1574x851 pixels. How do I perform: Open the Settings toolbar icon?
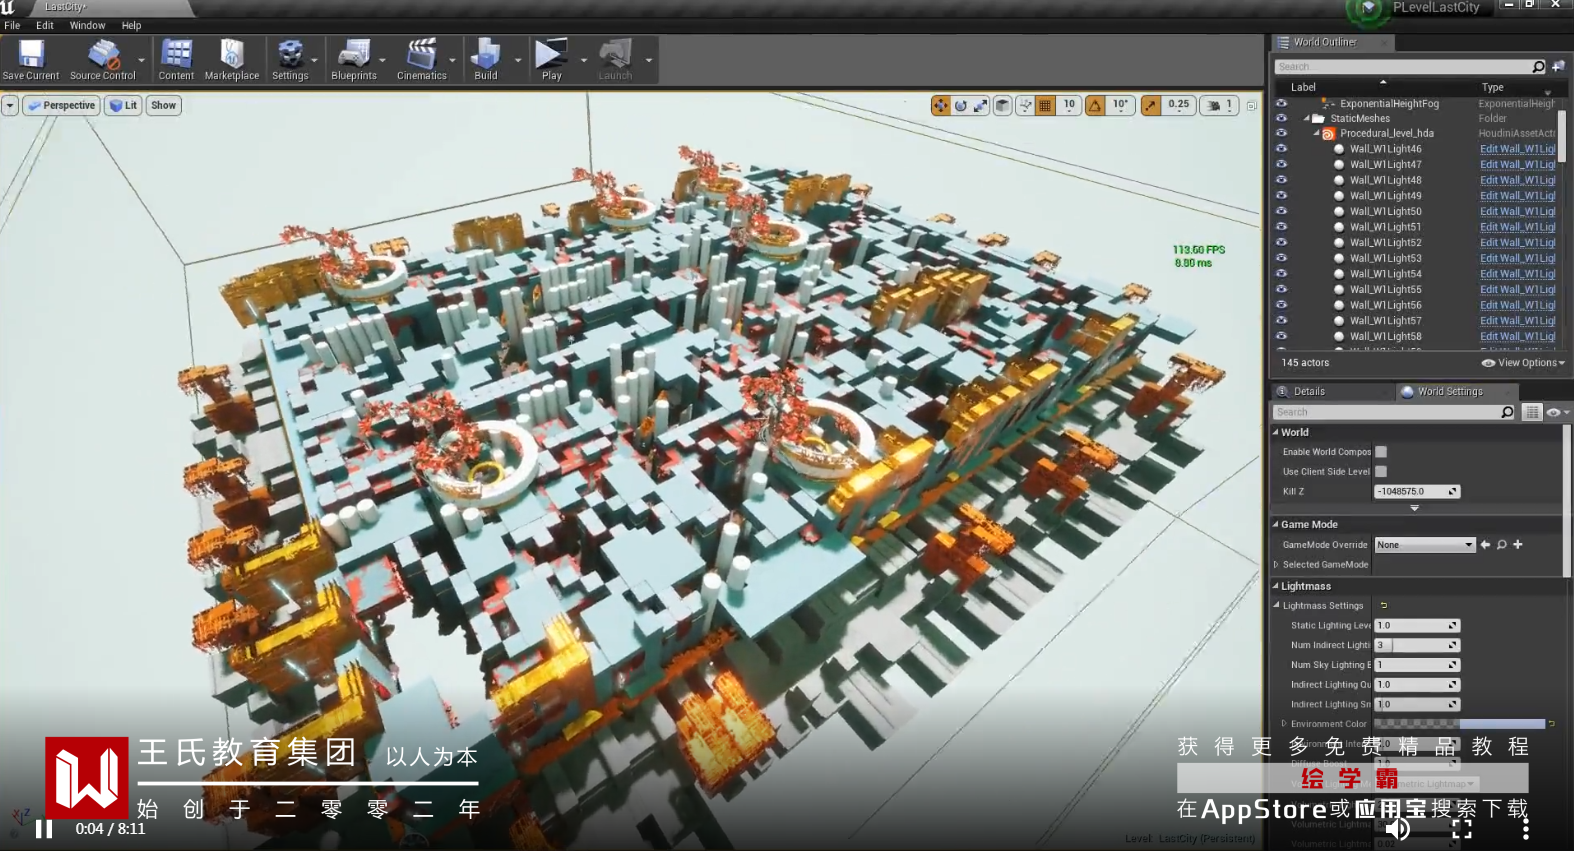pos(290,60)
